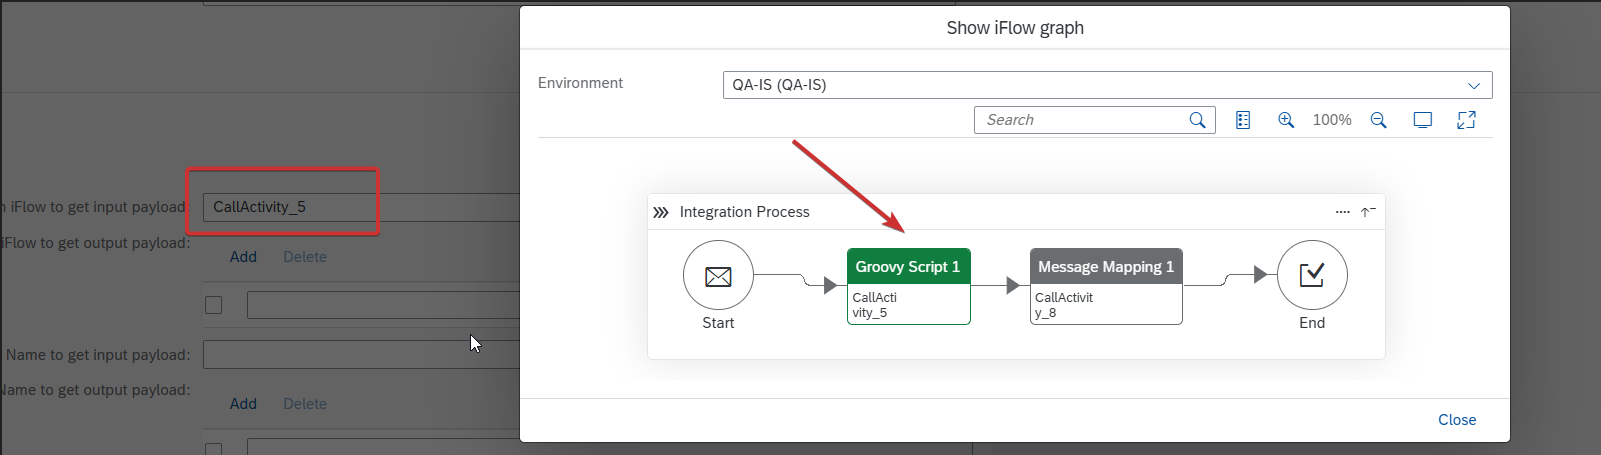Check the bottom partially visible checkbox
The image size is (1601, 455).
coord(213,449)
